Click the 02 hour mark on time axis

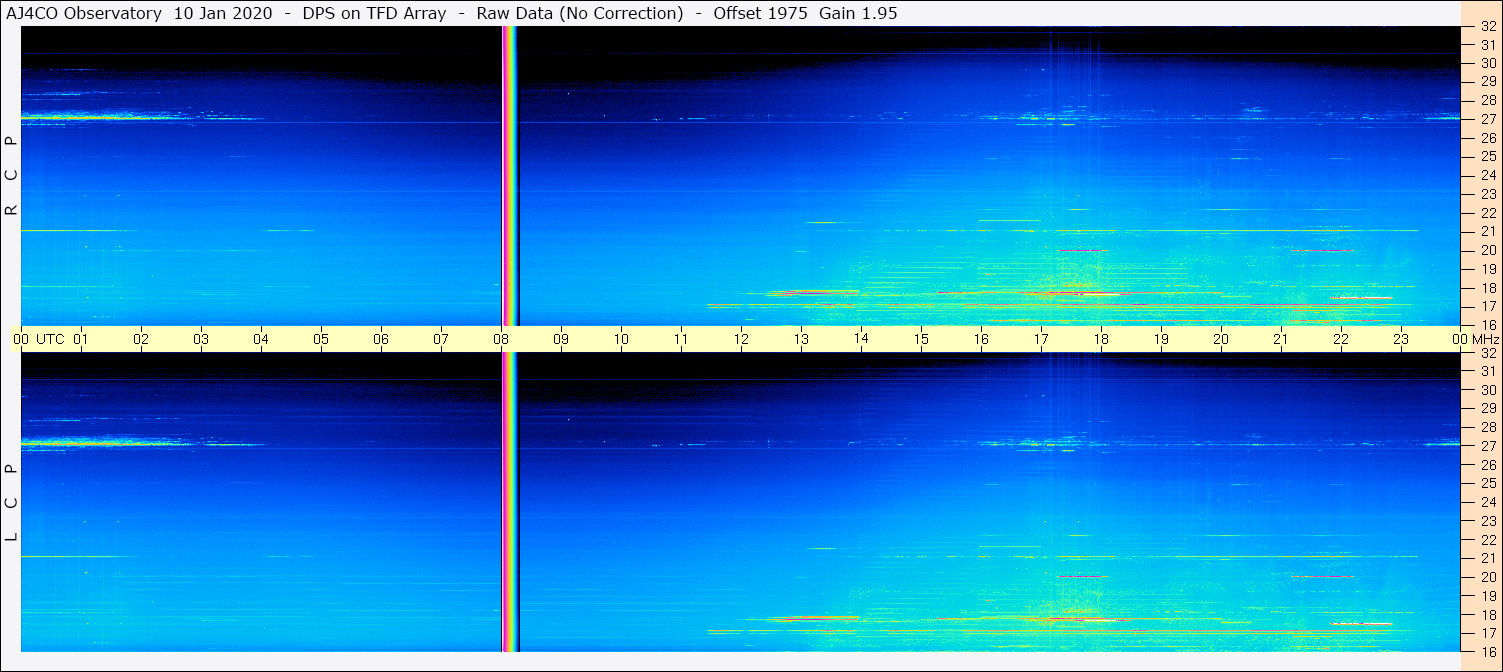(141, 339)
